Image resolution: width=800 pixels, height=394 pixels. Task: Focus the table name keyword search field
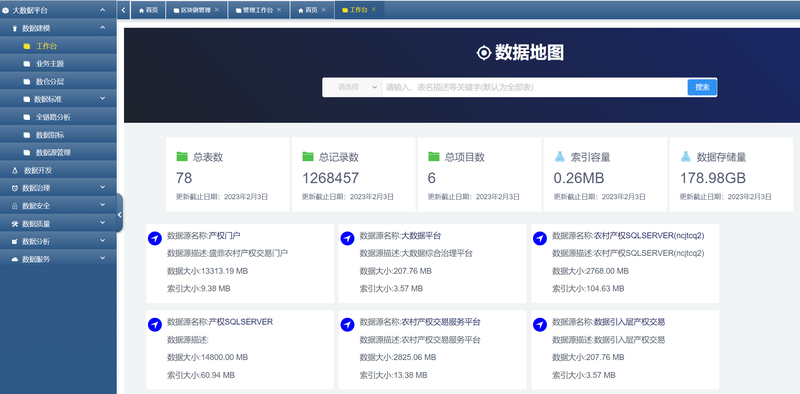535,87
